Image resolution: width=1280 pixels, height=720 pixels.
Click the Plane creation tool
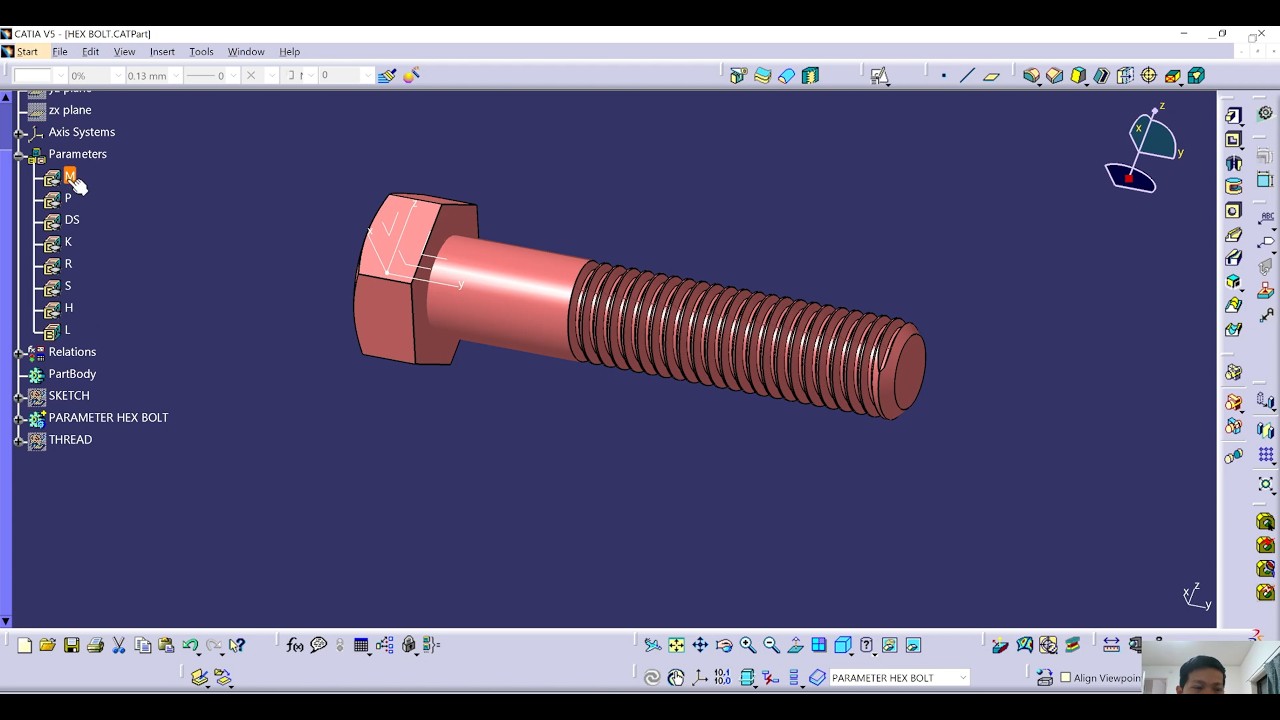pos(991,76)
